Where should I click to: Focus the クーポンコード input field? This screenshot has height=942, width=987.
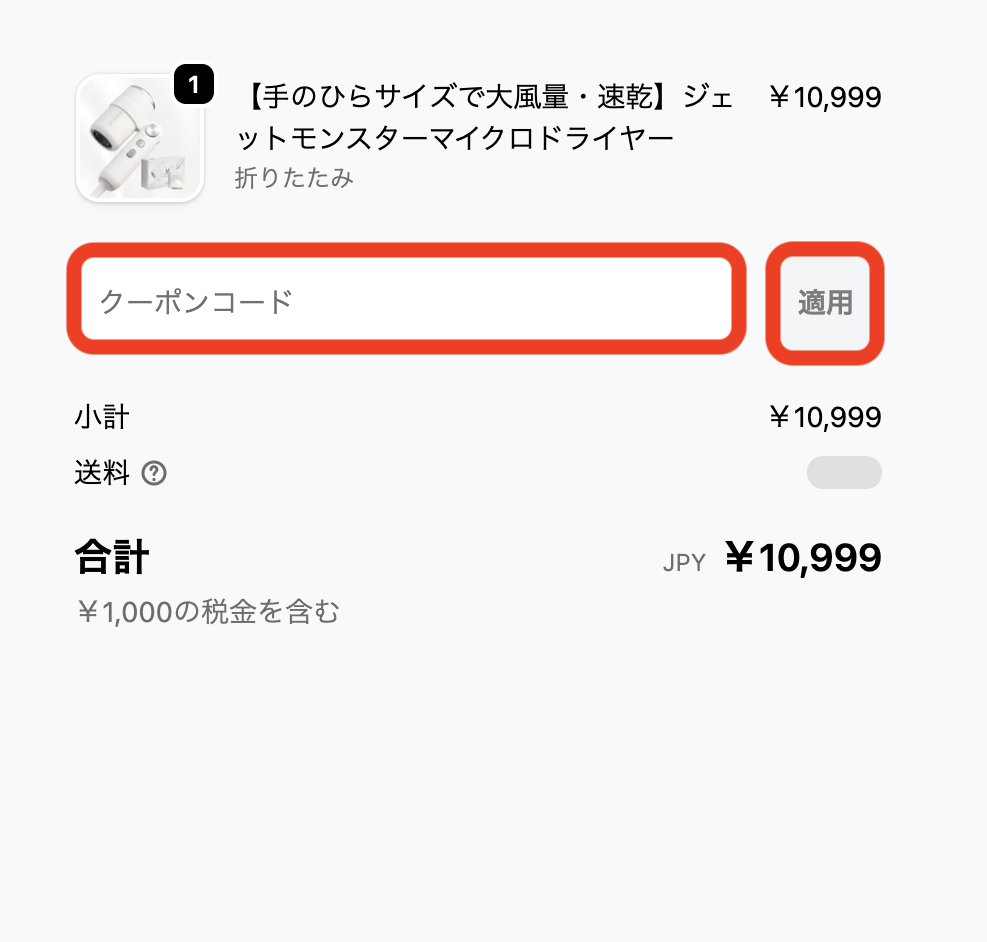tap(406, 301)
